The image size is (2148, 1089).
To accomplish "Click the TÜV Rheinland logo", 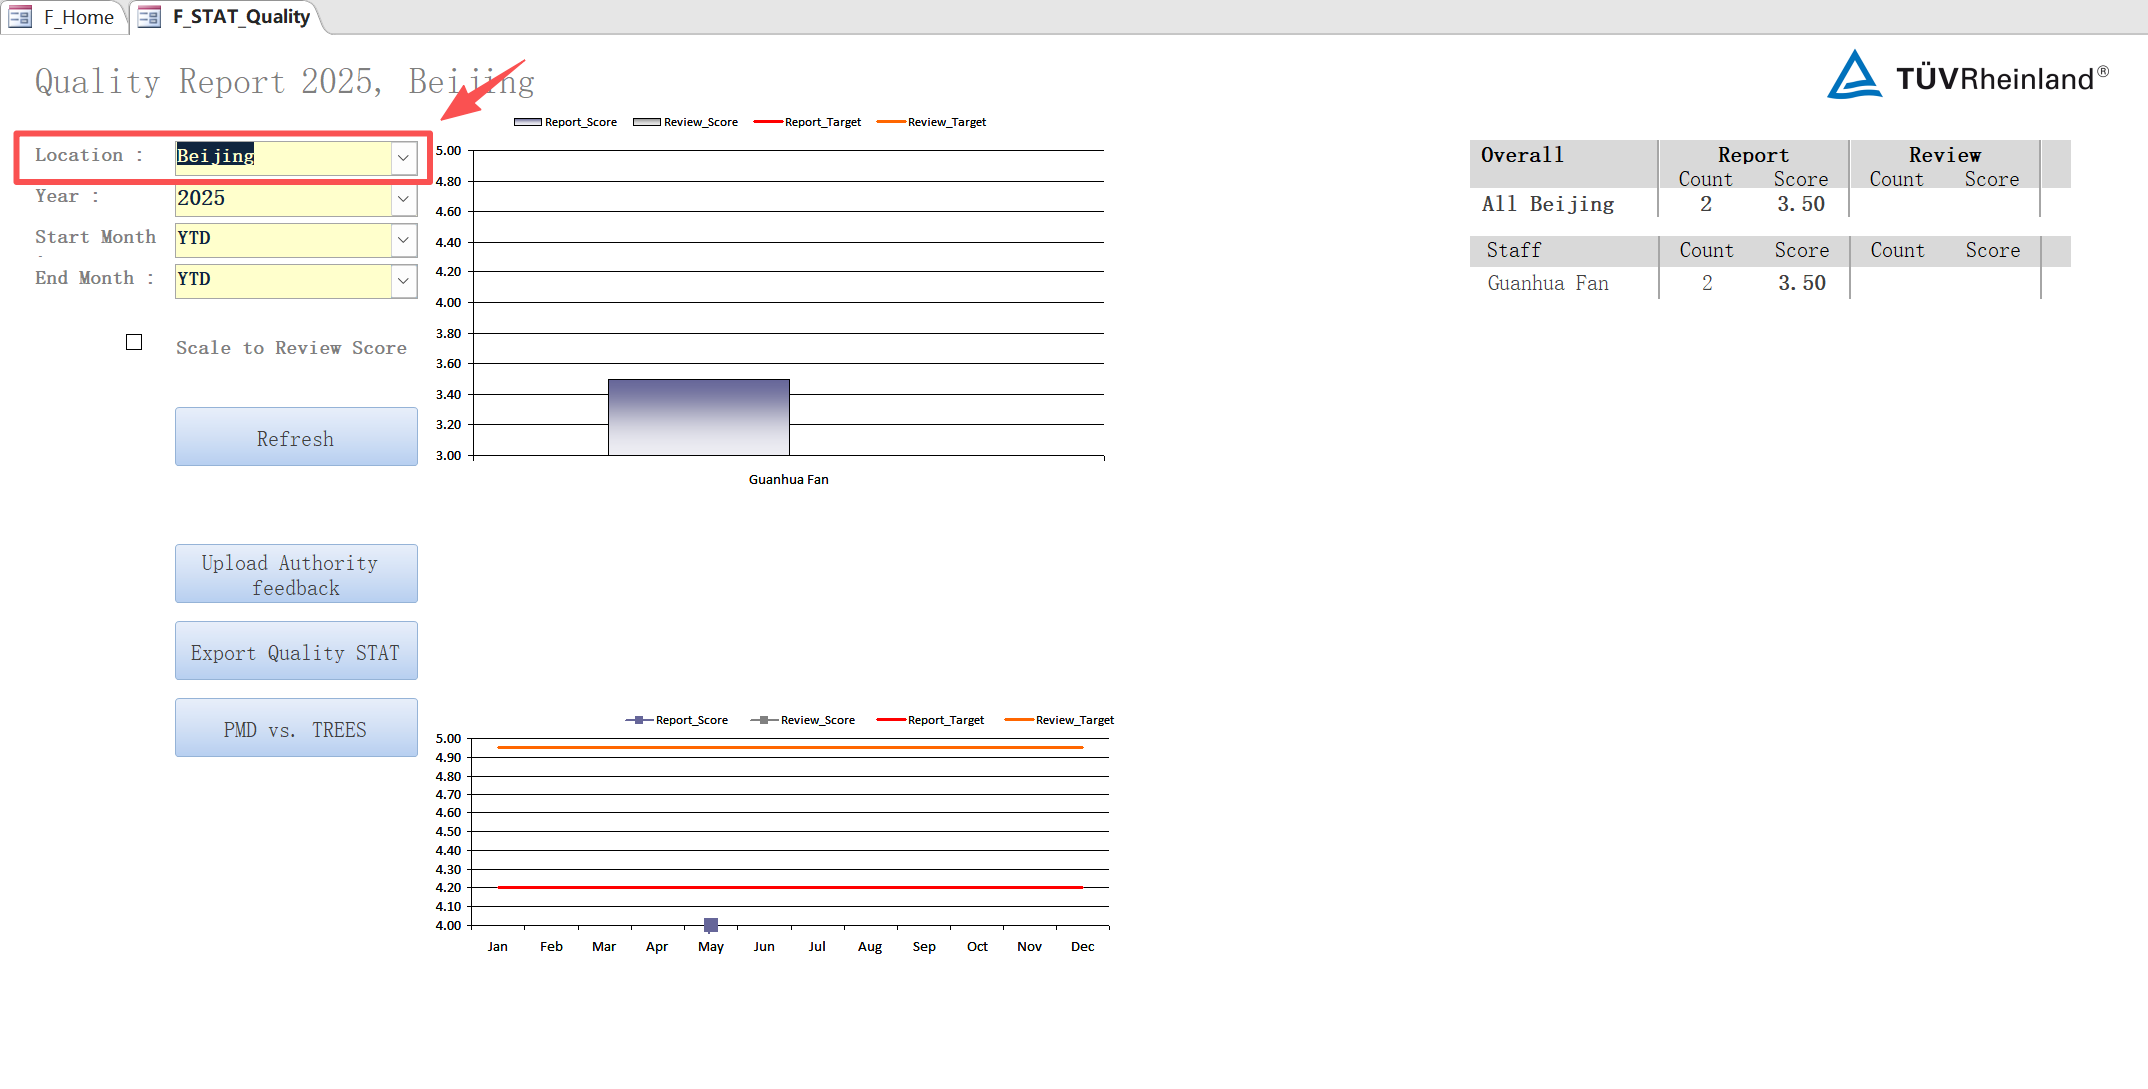I will (x=1967, y=76).
